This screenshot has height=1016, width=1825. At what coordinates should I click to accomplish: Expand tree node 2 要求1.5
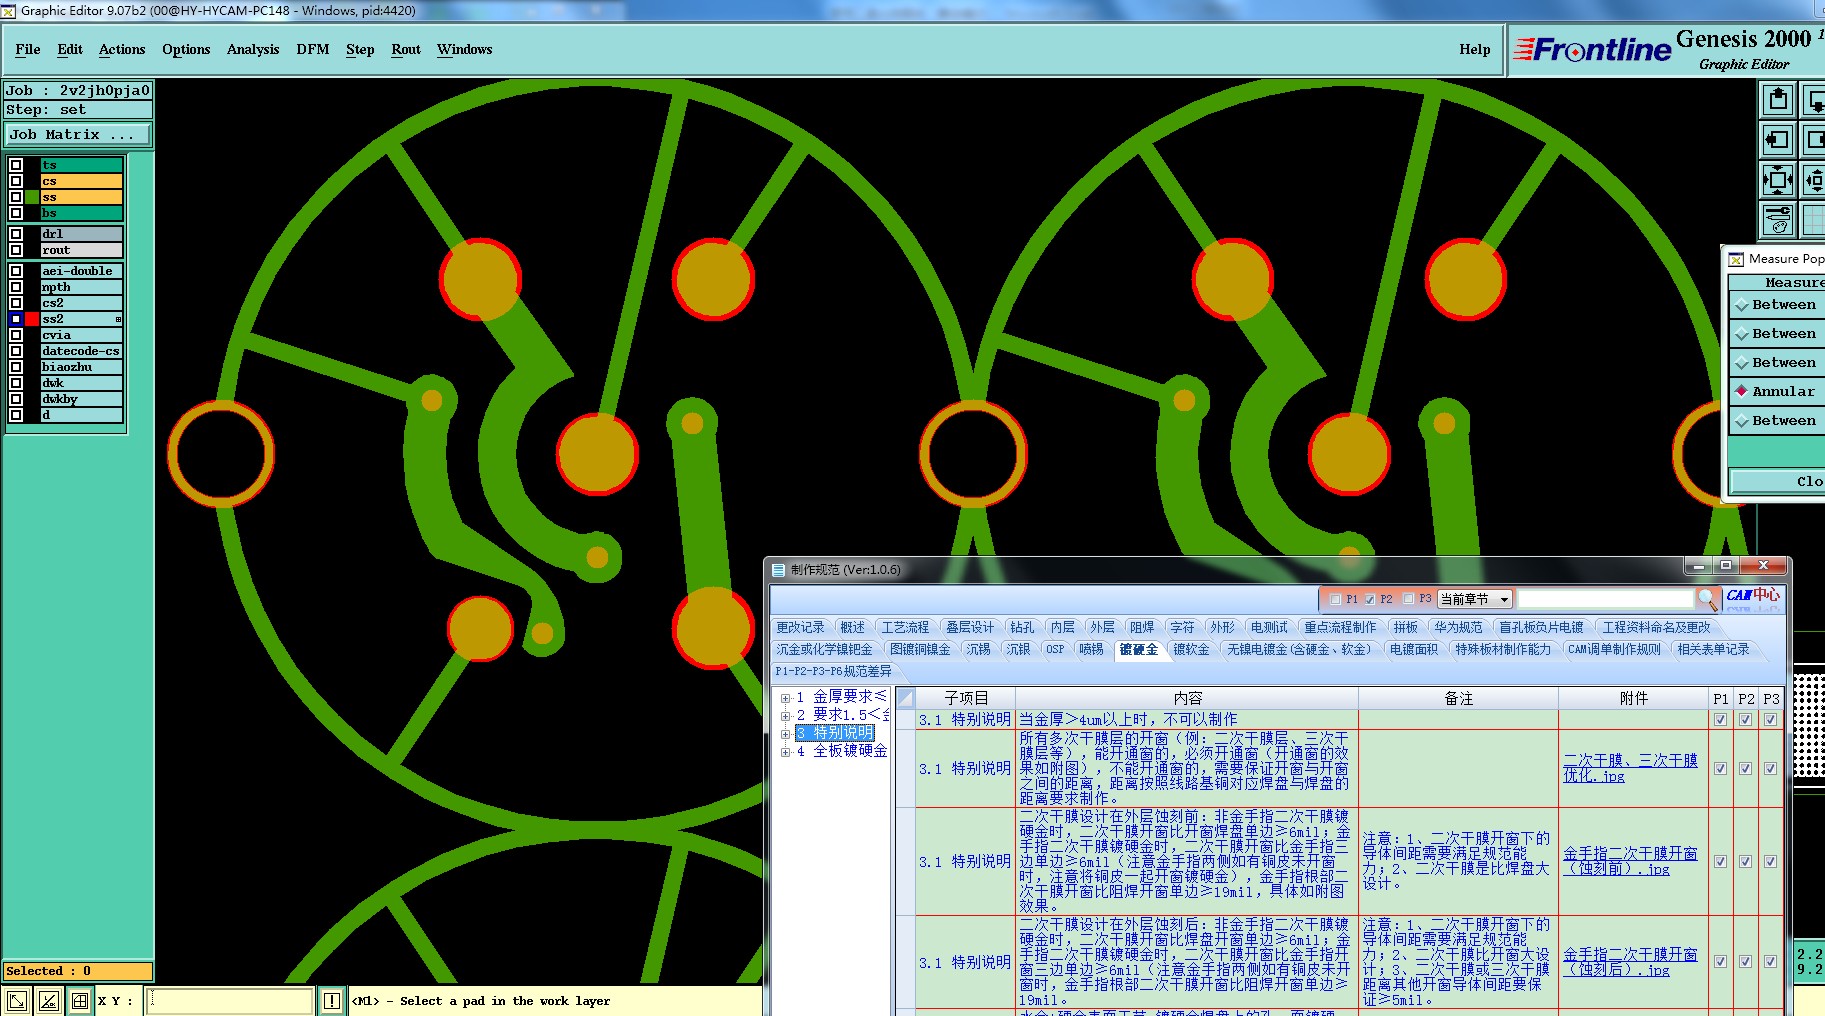[x=785, y=716]
